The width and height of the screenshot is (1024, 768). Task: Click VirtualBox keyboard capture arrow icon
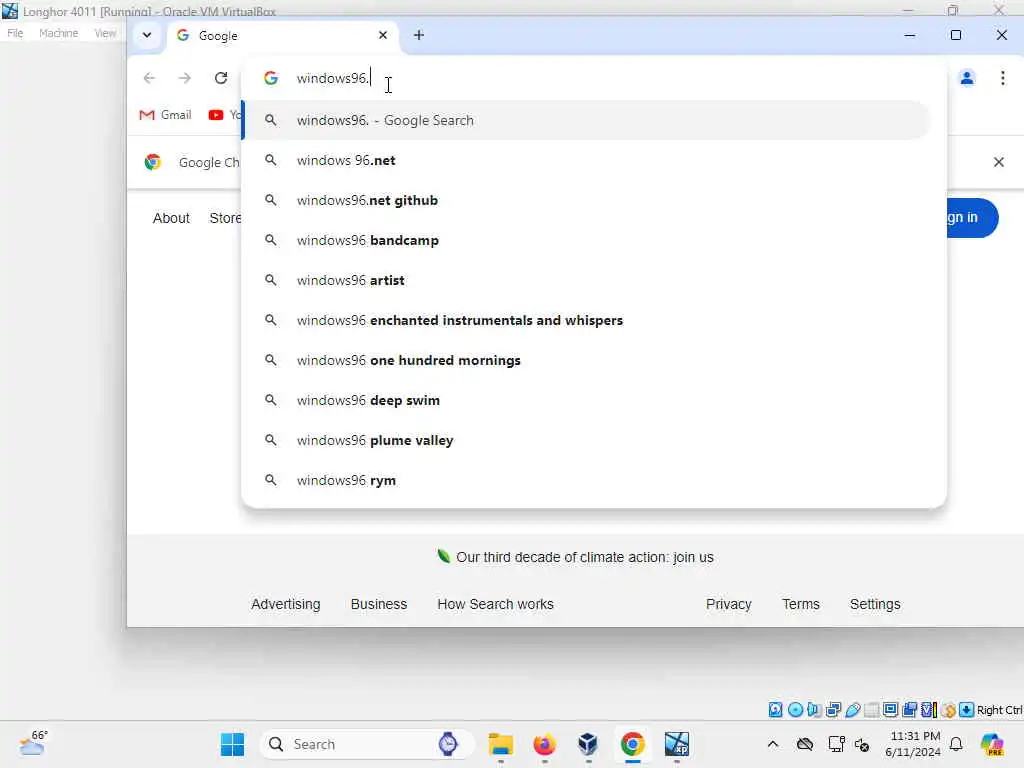967,709
